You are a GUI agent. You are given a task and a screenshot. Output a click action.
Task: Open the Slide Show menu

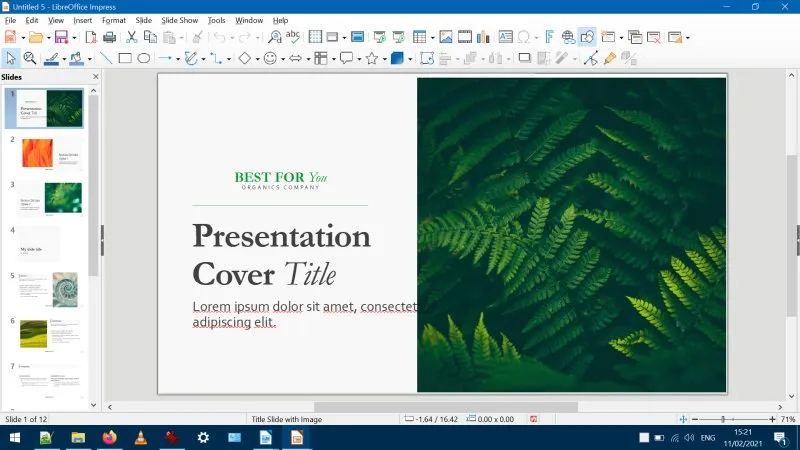coord(179,20)
